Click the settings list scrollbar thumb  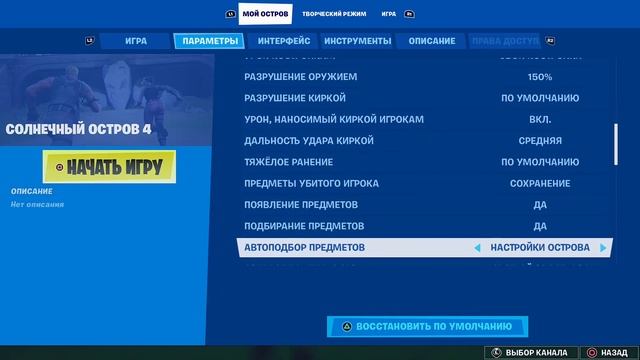click(616, 144)
